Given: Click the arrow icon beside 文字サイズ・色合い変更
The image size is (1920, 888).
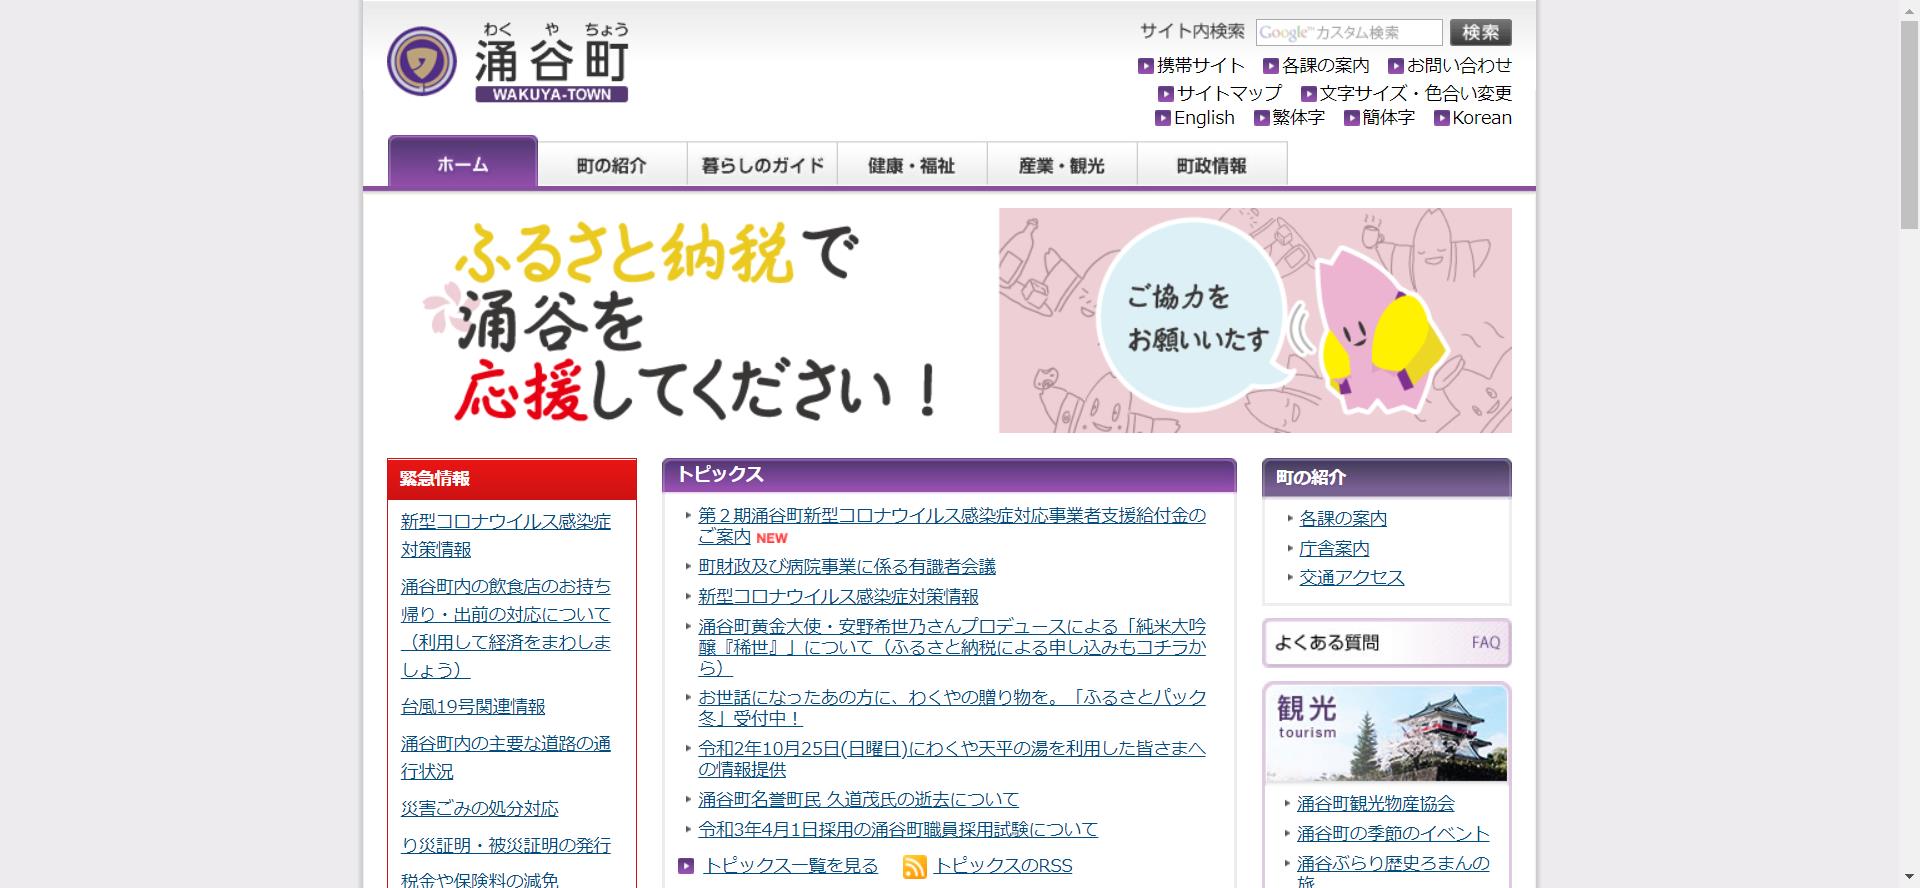Looking at the screenshot, I should [x=1308, y=94].
